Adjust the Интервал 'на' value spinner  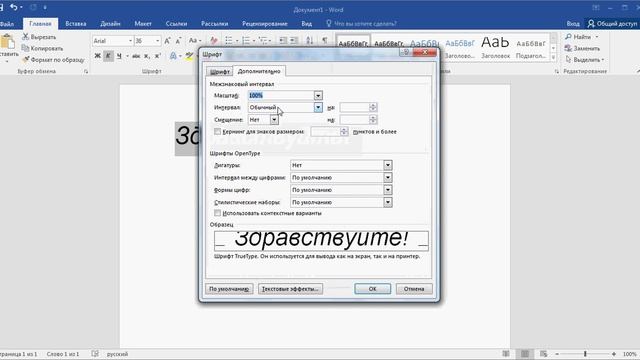[373, 107]
